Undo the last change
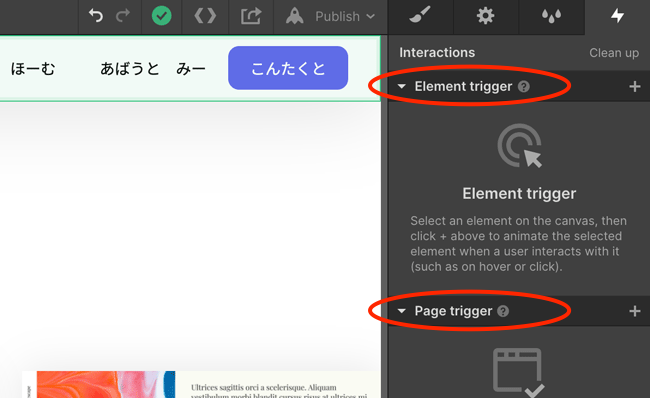Image resolution: width=650 pixels, height=398 pixels. coord(95,16)
